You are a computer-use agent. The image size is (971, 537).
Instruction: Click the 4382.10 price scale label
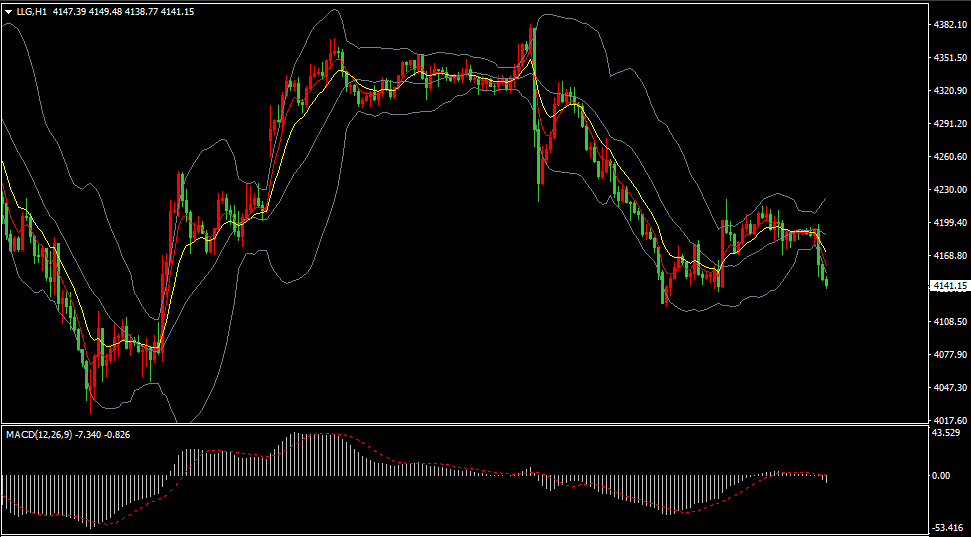[x=949, y=25]
